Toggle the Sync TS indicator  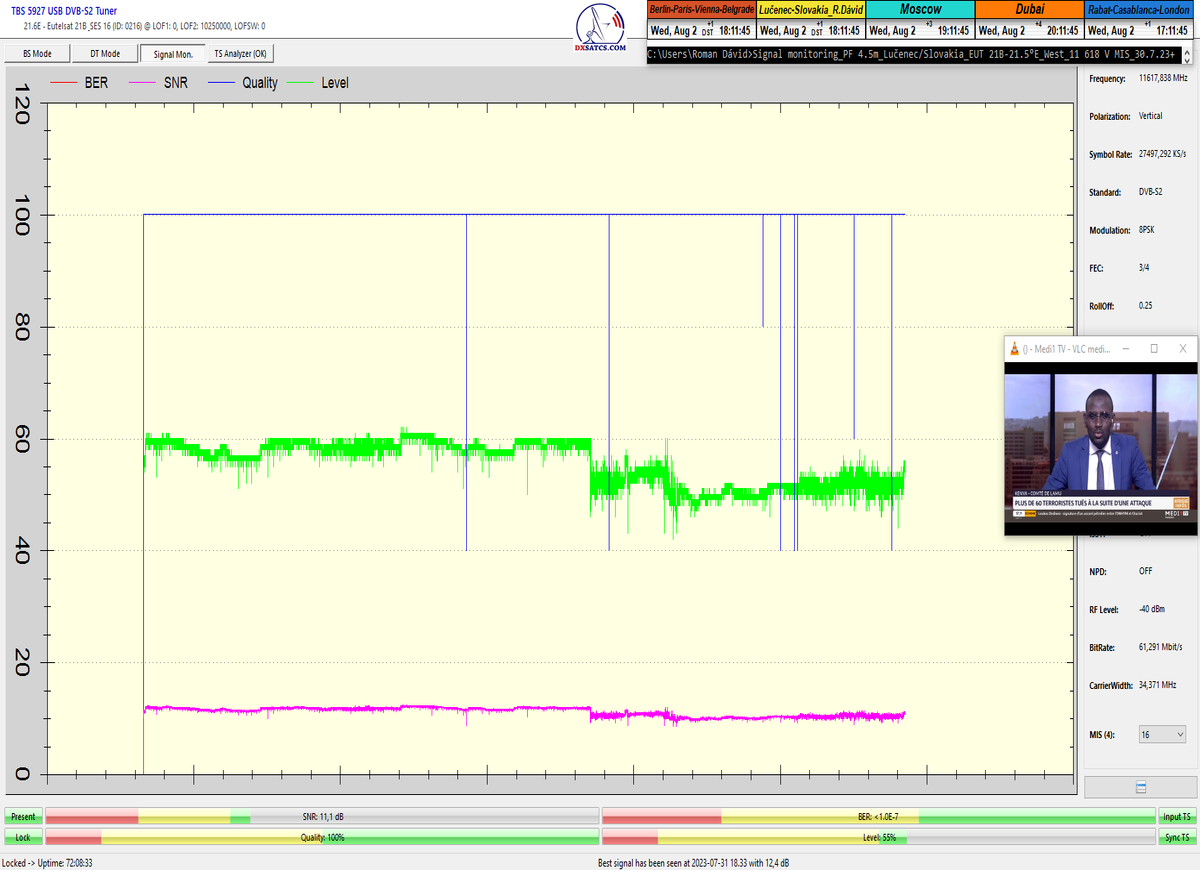[1177, 837]
